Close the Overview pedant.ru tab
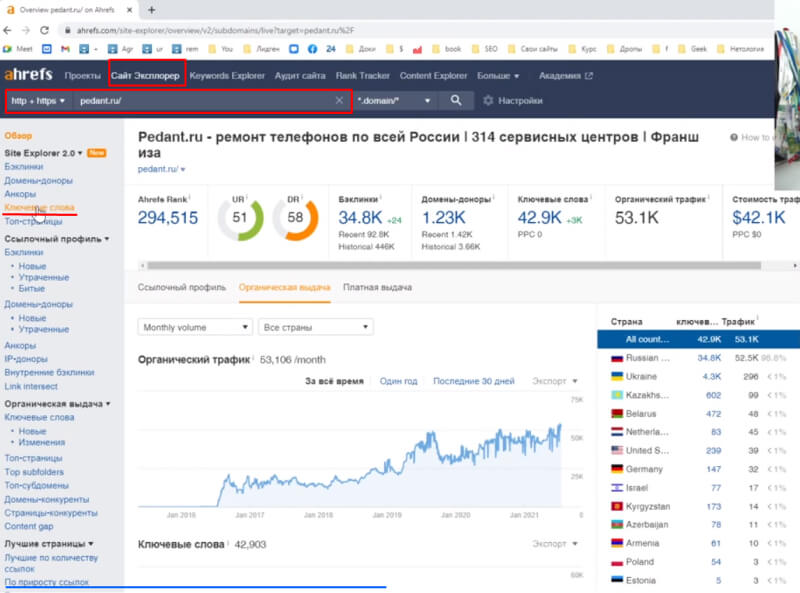The width and height of the screenshot is (800, 593). pos(130,10)
